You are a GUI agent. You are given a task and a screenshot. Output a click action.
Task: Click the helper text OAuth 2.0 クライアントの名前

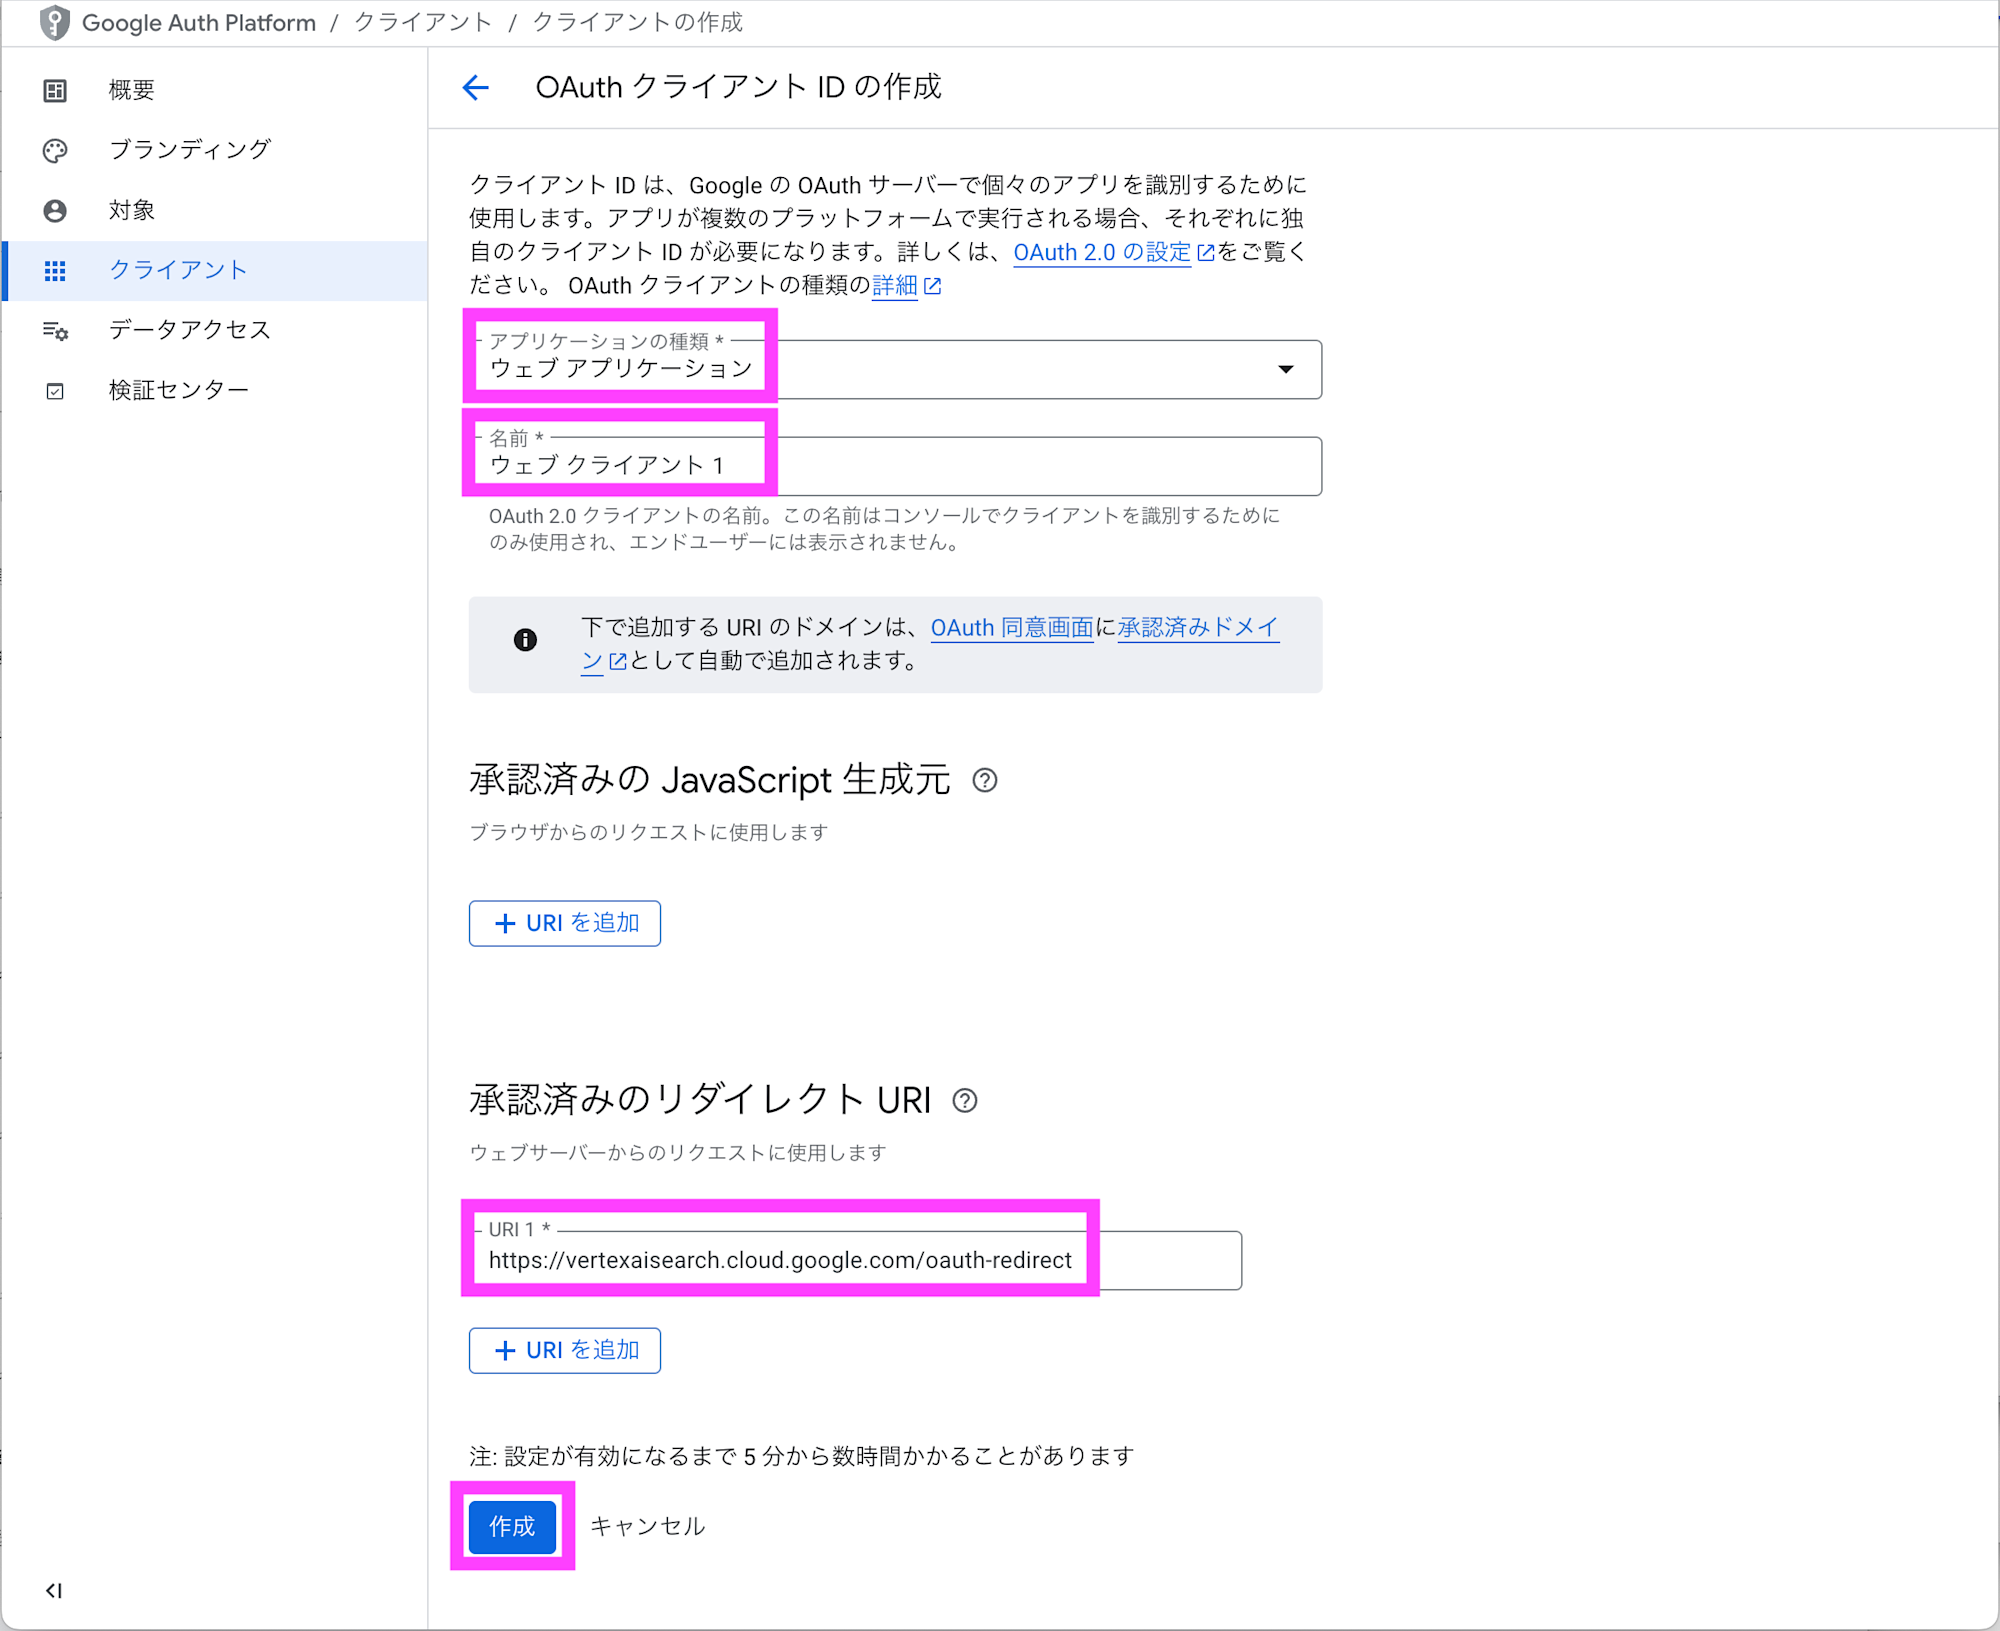[884, 529]
